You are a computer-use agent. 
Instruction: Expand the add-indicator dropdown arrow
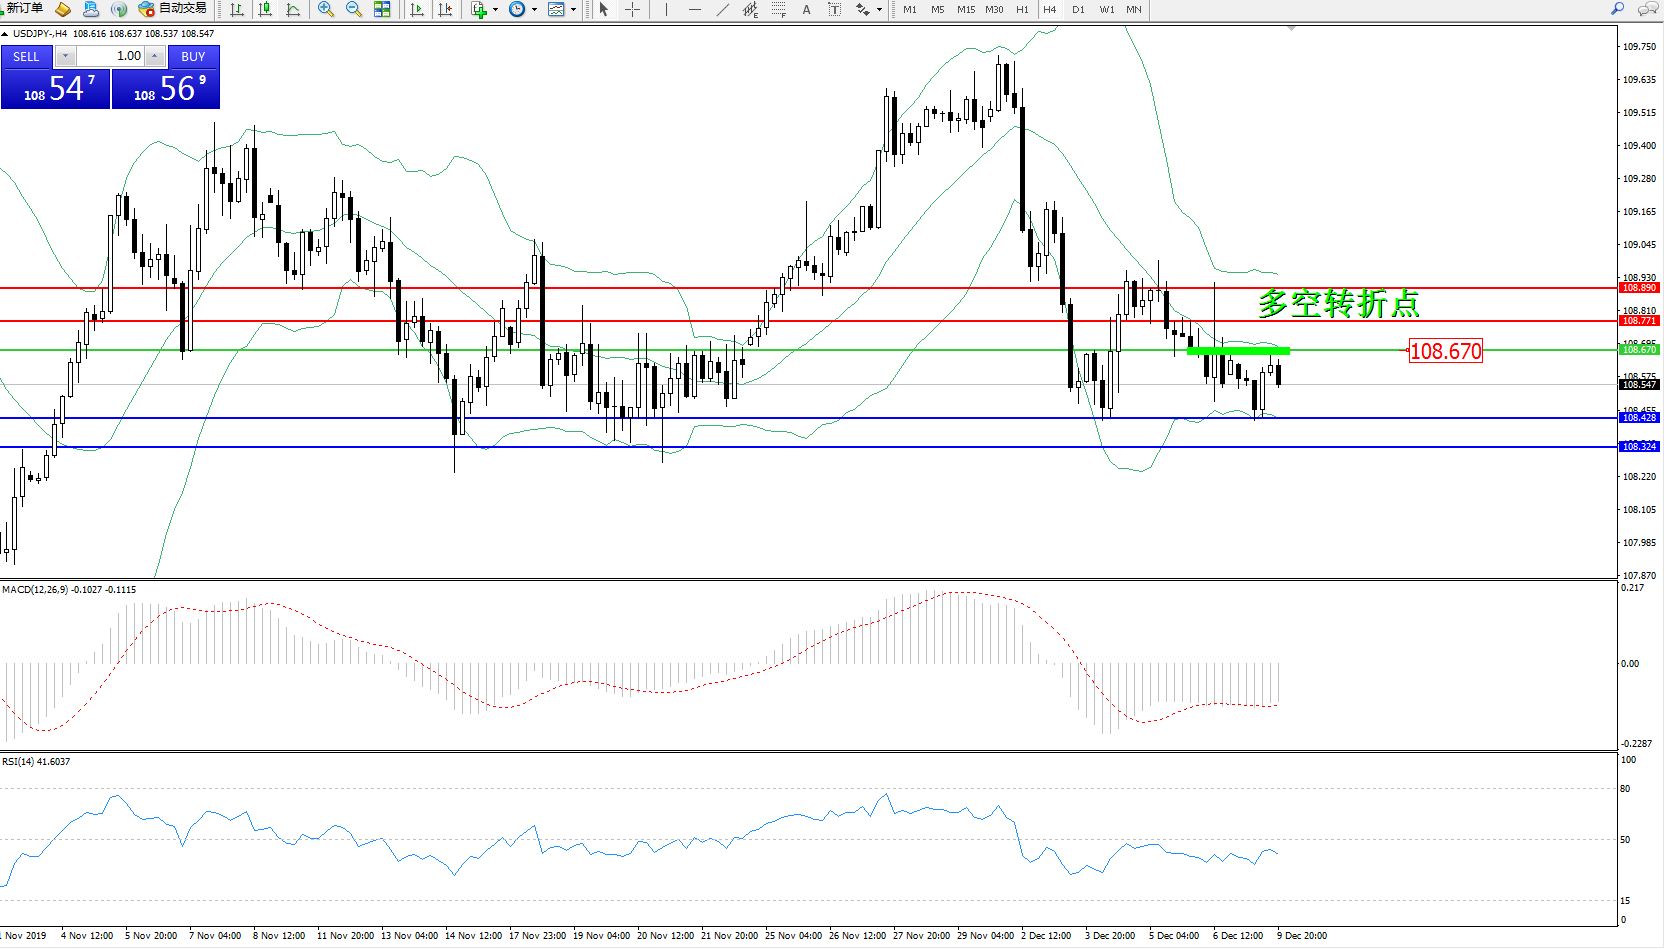pos(495,10)
